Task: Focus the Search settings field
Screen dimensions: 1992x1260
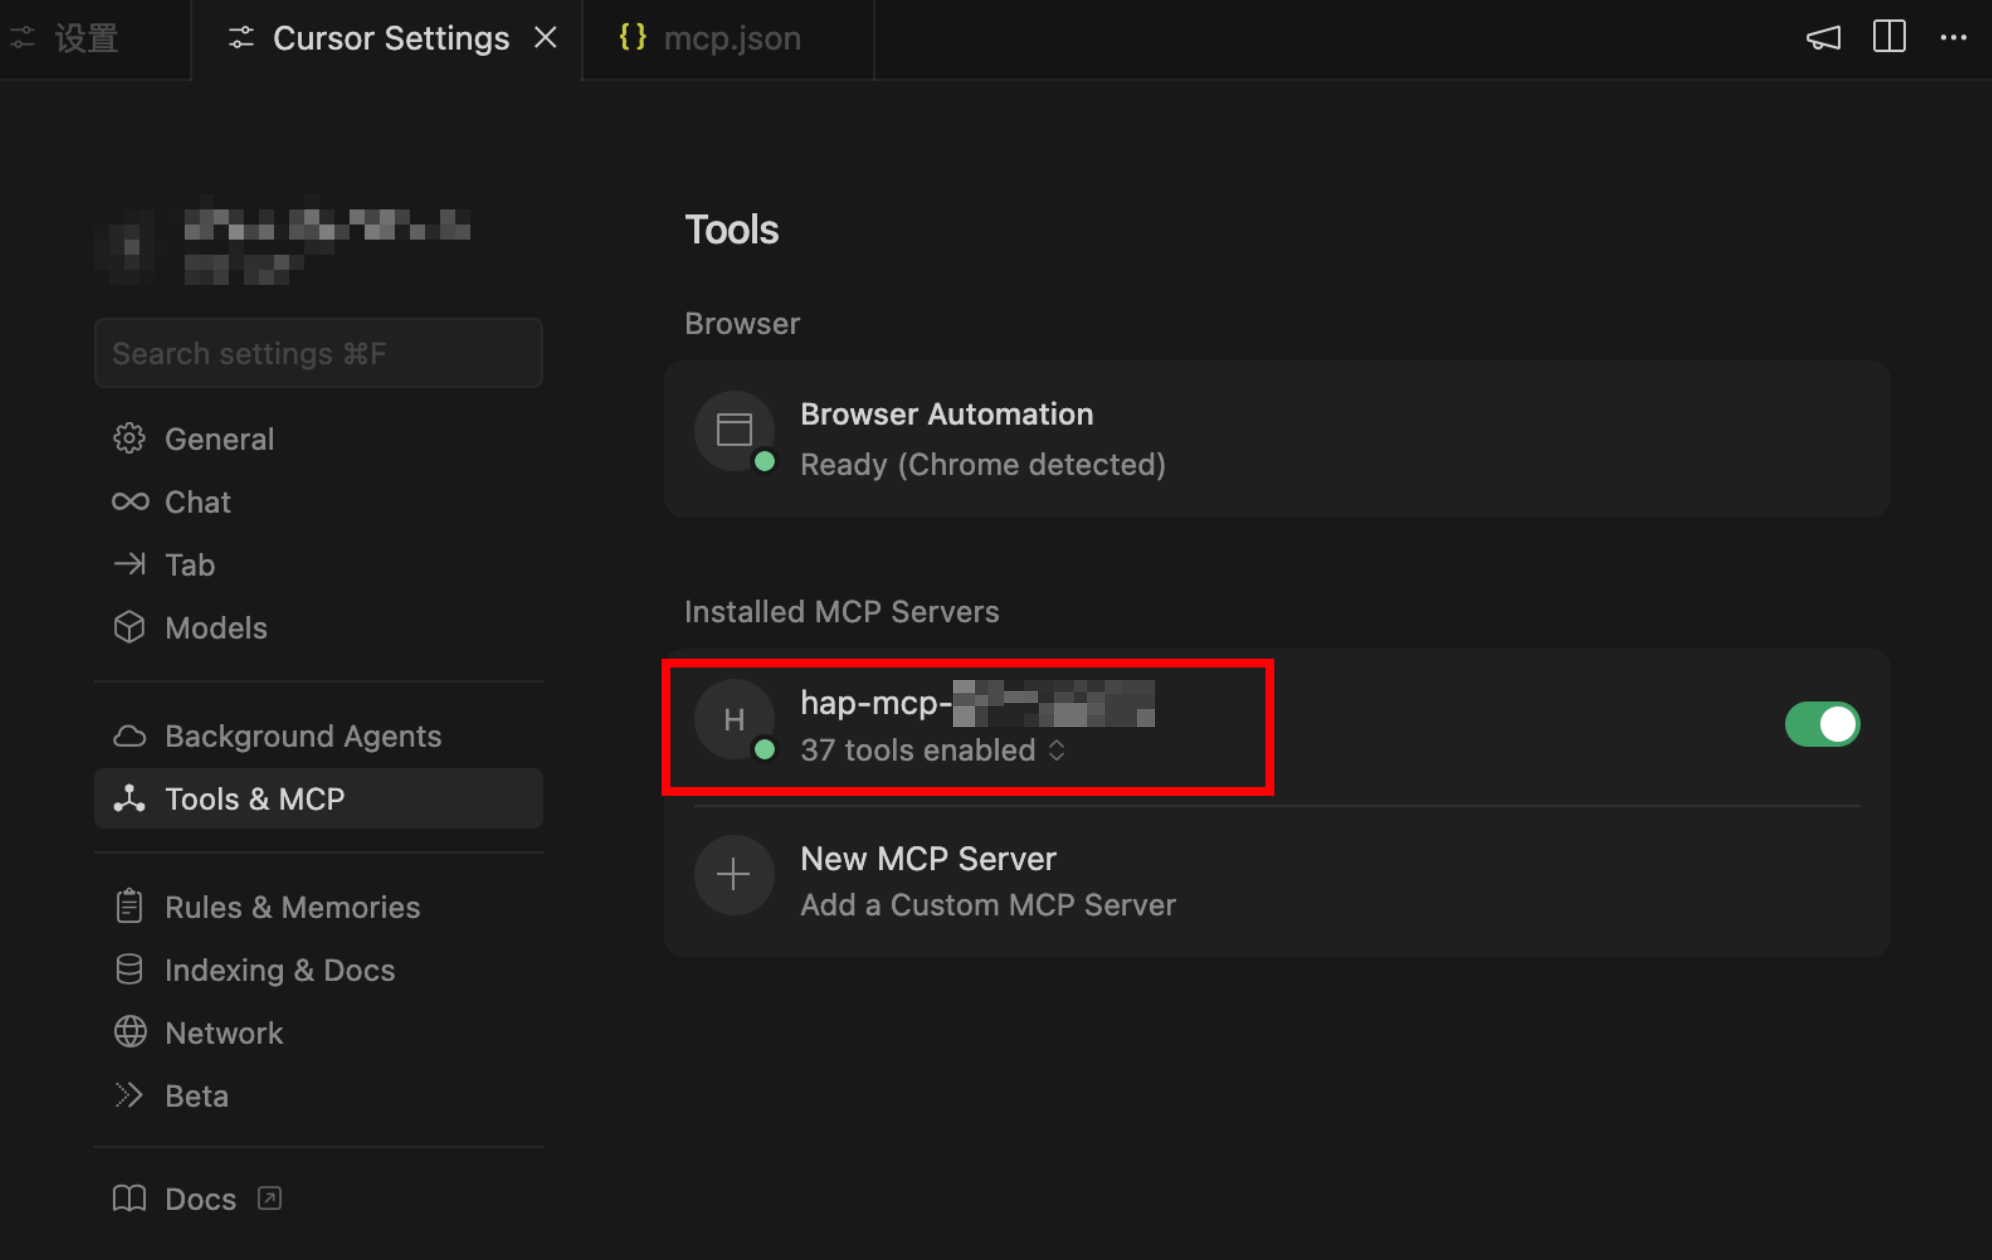Action: pos(318,353)
